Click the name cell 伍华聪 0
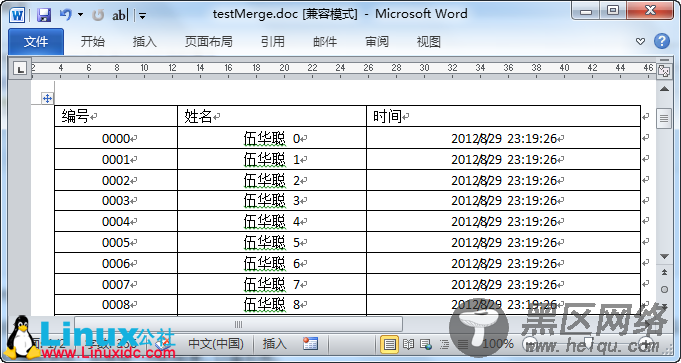681x363 pixels. pyautogui.click(x=272, y=139)
